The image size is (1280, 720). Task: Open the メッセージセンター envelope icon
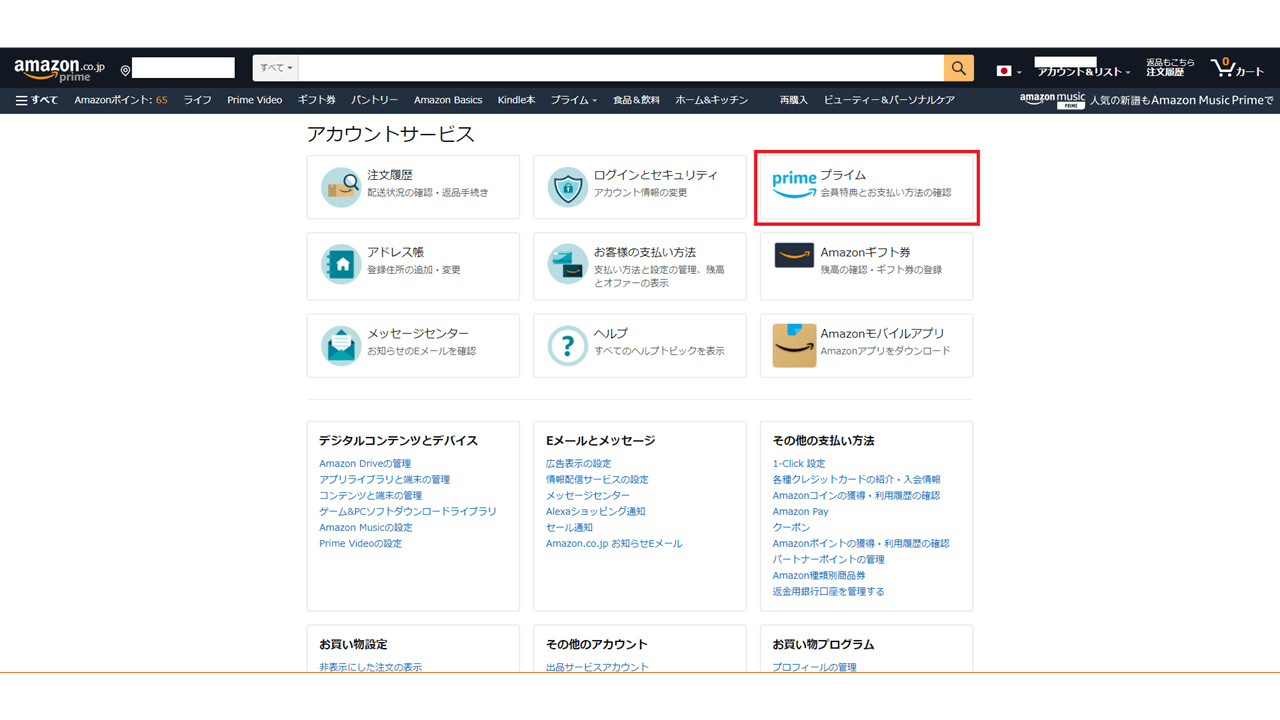coord(340,345)
